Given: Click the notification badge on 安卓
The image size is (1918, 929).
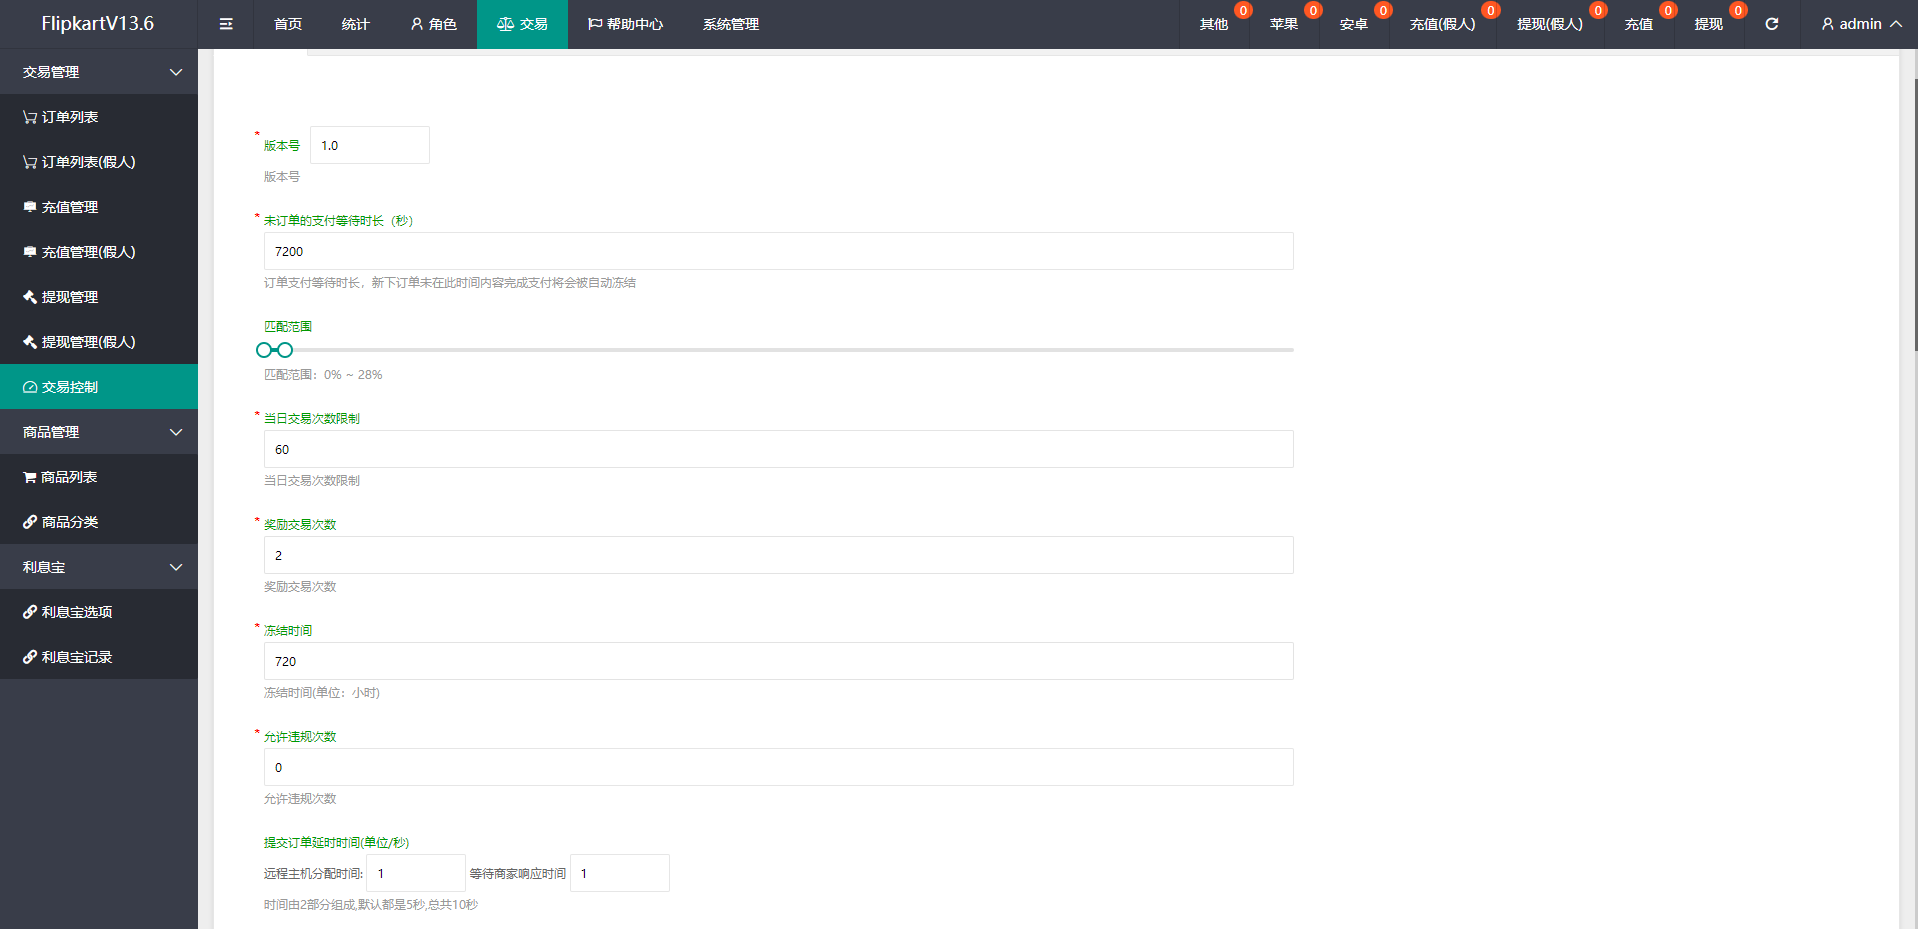Looking at the screenshot, I should 1383,10.
